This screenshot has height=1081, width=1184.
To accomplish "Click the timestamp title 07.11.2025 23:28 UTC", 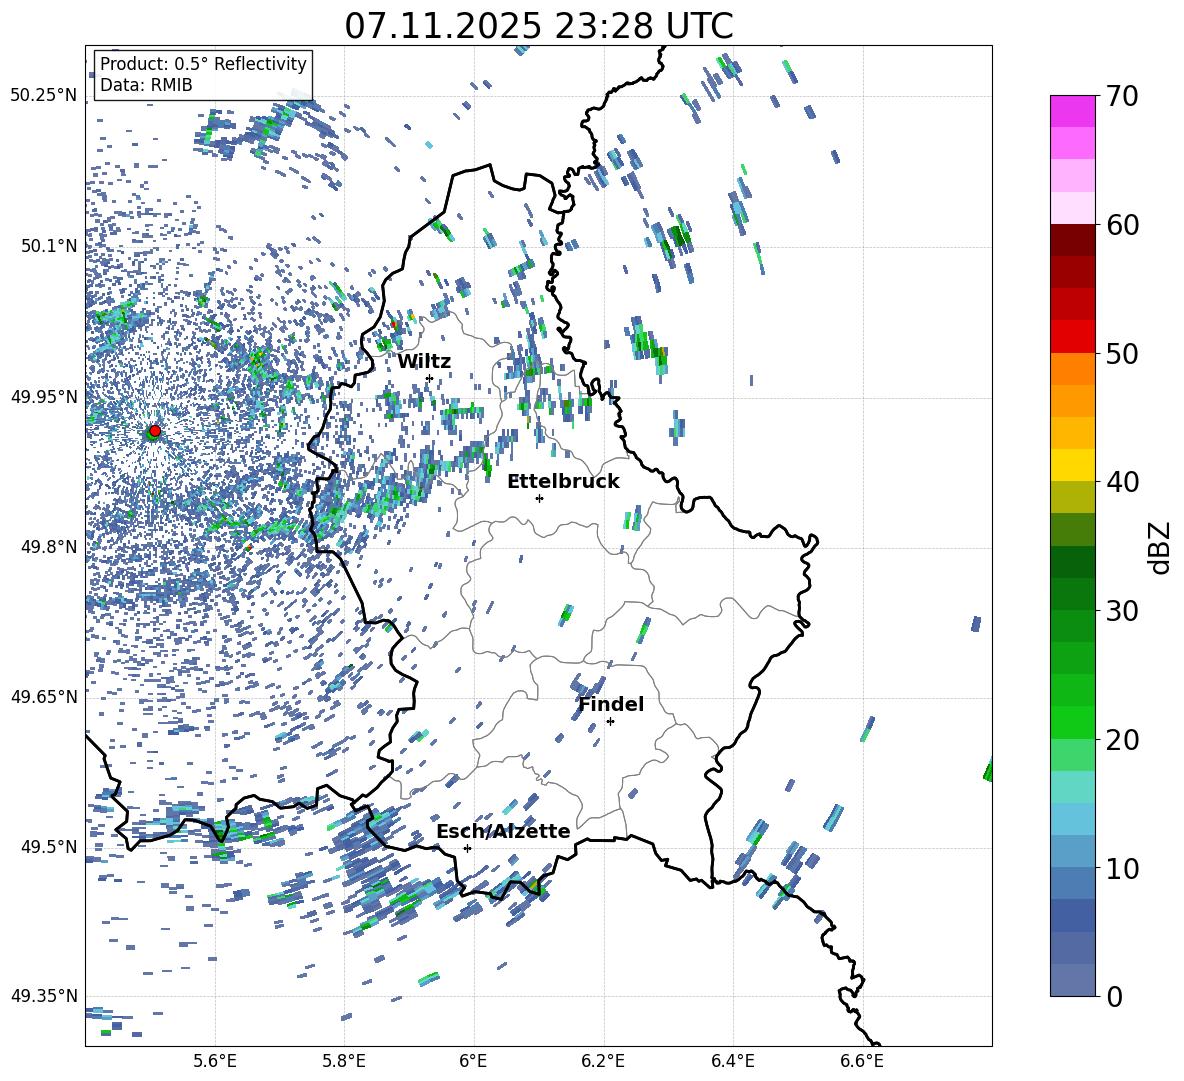I will click(538, 26).
